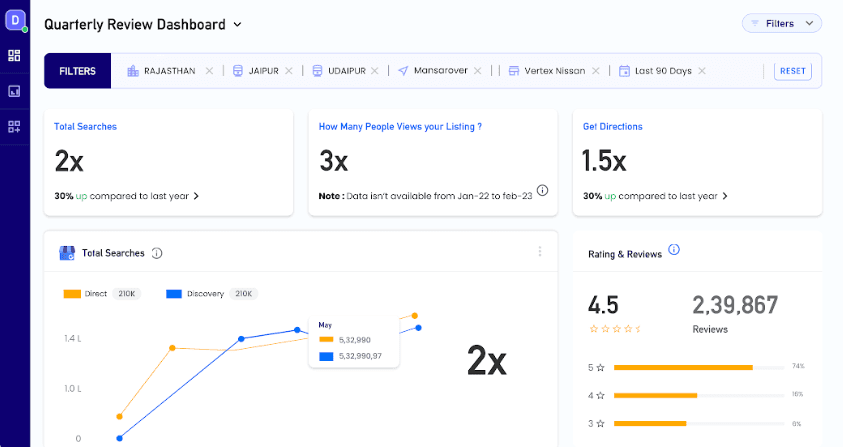Click the Total Searches chart store icon
The image size is (843, 447).
click(x=67, y=253)
